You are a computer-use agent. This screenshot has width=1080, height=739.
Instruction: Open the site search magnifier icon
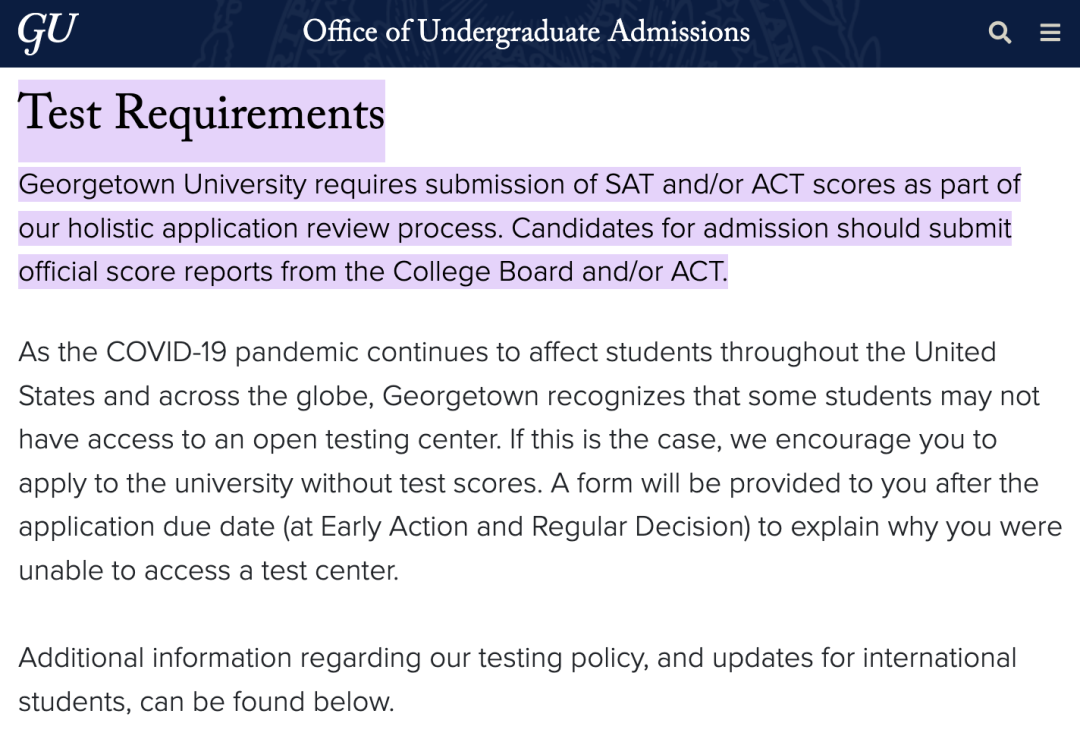point(999,32)
